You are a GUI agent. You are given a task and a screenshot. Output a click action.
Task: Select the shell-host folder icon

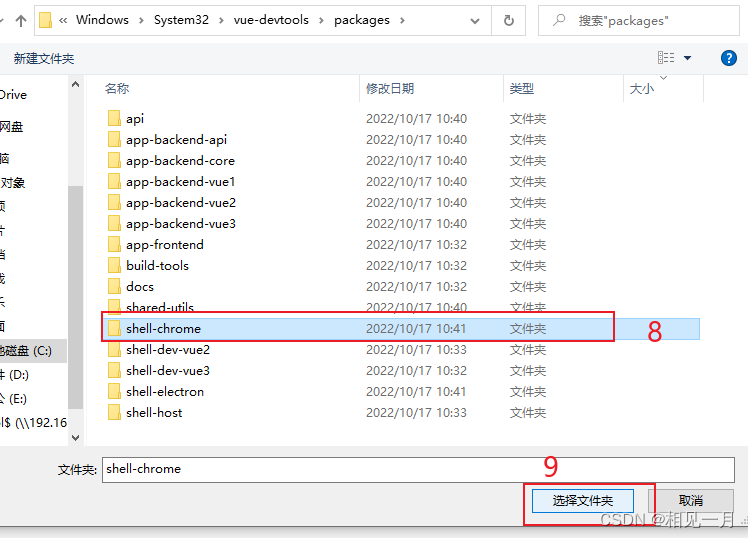pyautogui.click(x=114, y=412)
